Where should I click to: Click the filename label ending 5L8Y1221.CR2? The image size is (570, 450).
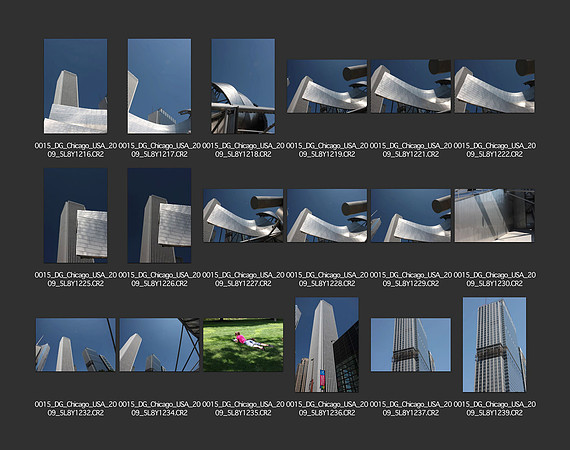point(411,150)
